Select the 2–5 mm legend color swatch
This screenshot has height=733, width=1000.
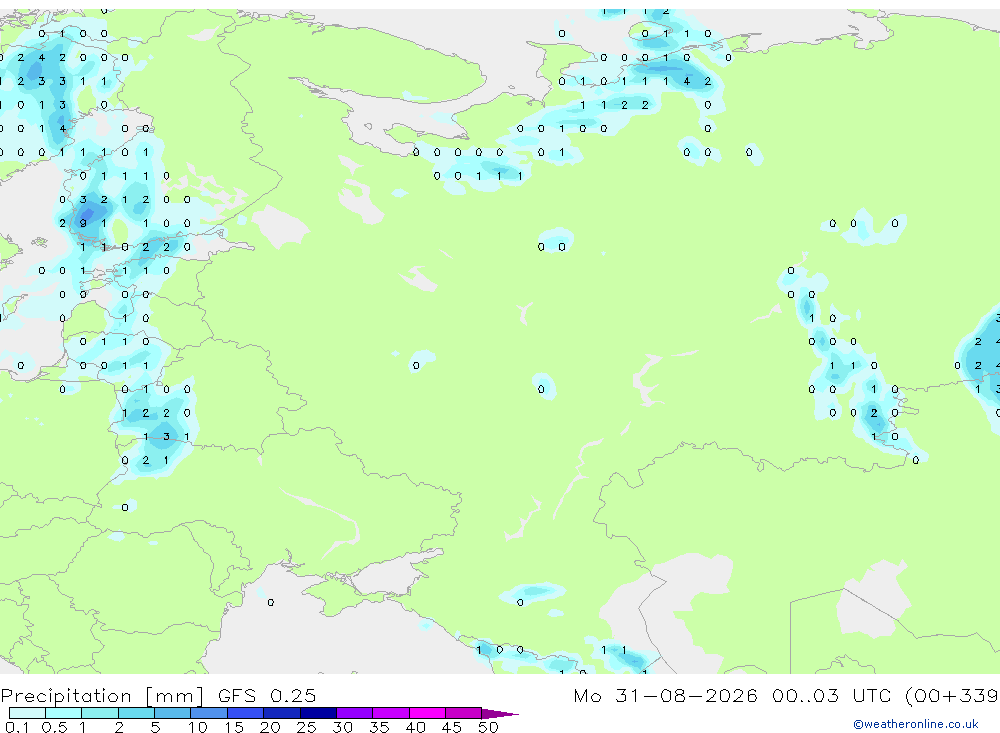[136, 713]
